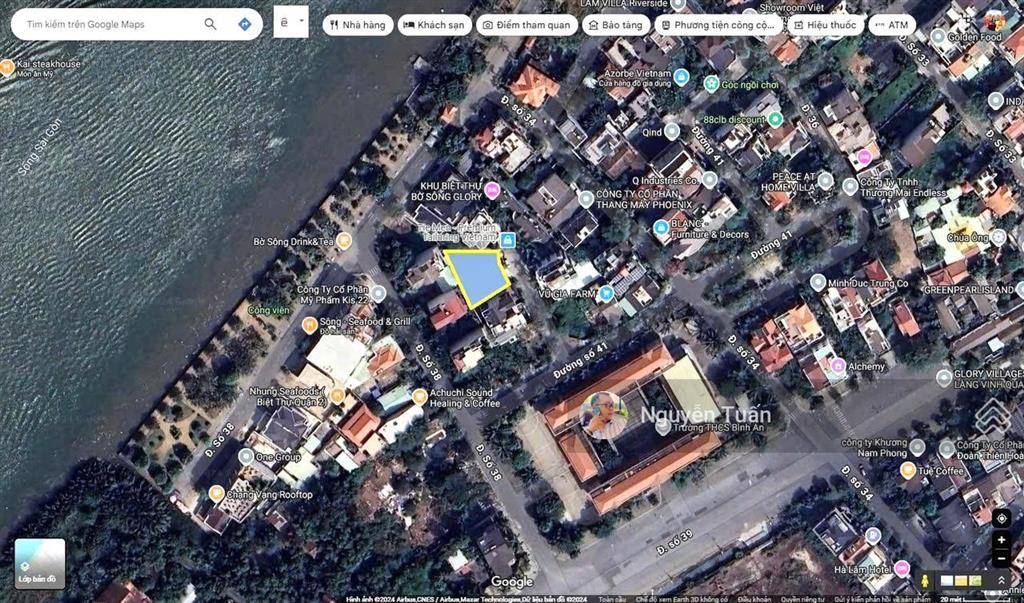Image resolution: width=1024 pixels, height=603 pixels.
Task: Open the Công Ty Tnhh Thương Mại Endless pin
Action: 850,187
